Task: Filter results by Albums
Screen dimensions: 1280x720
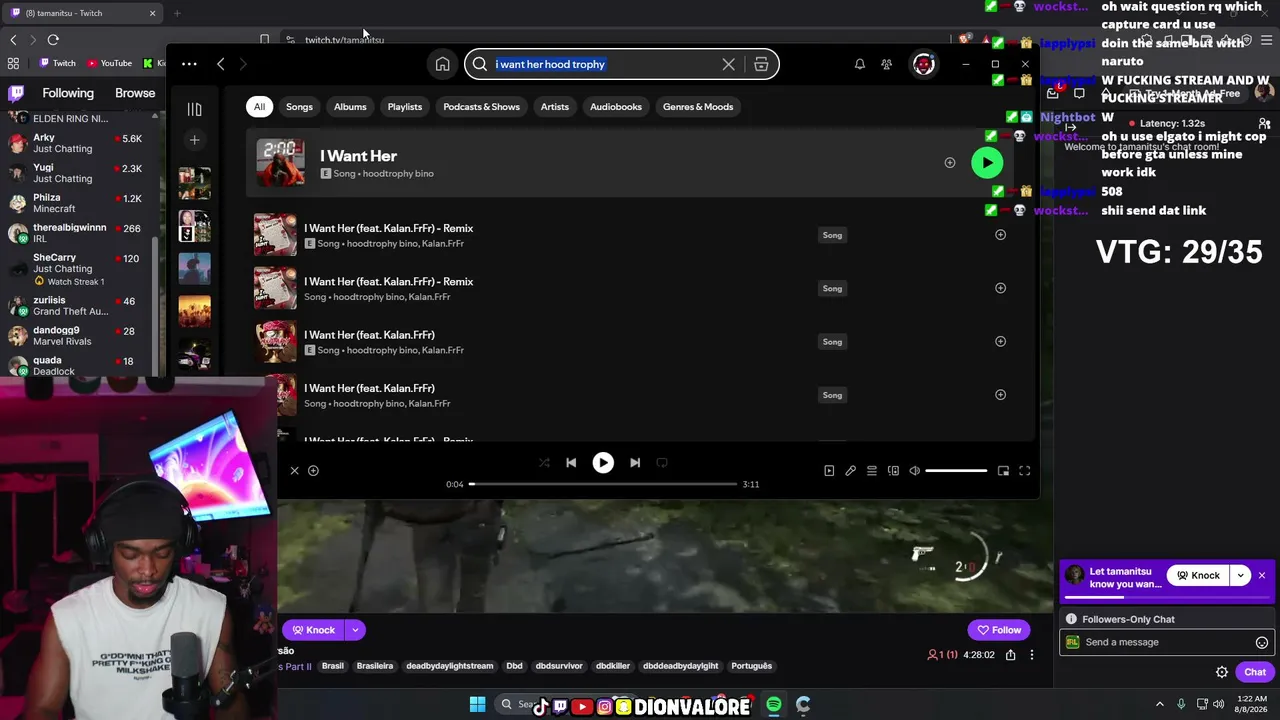Action: [x=350, y=107]
